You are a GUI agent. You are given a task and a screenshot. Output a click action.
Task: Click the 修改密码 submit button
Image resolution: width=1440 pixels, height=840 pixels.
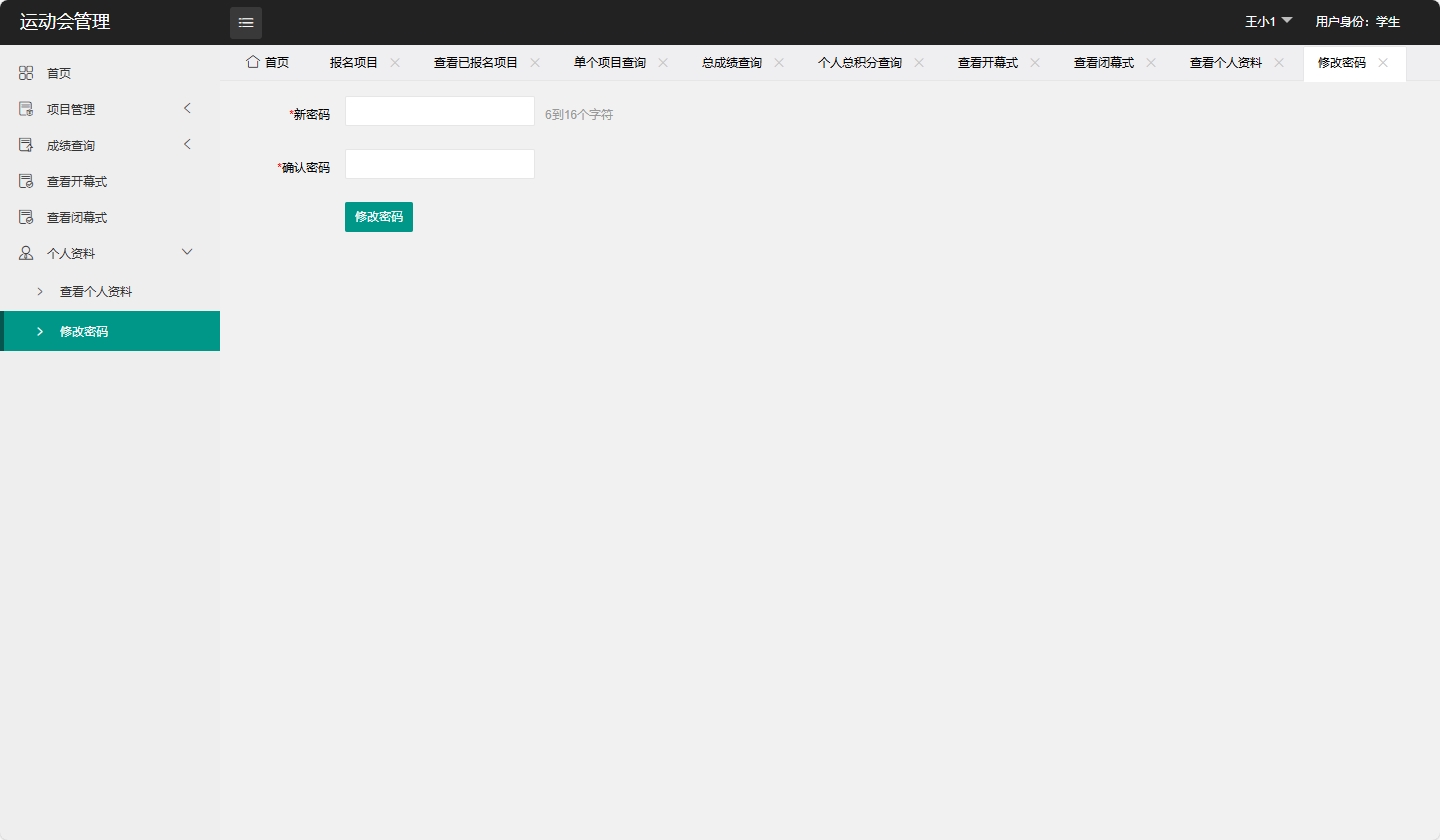tap(378, 216)
